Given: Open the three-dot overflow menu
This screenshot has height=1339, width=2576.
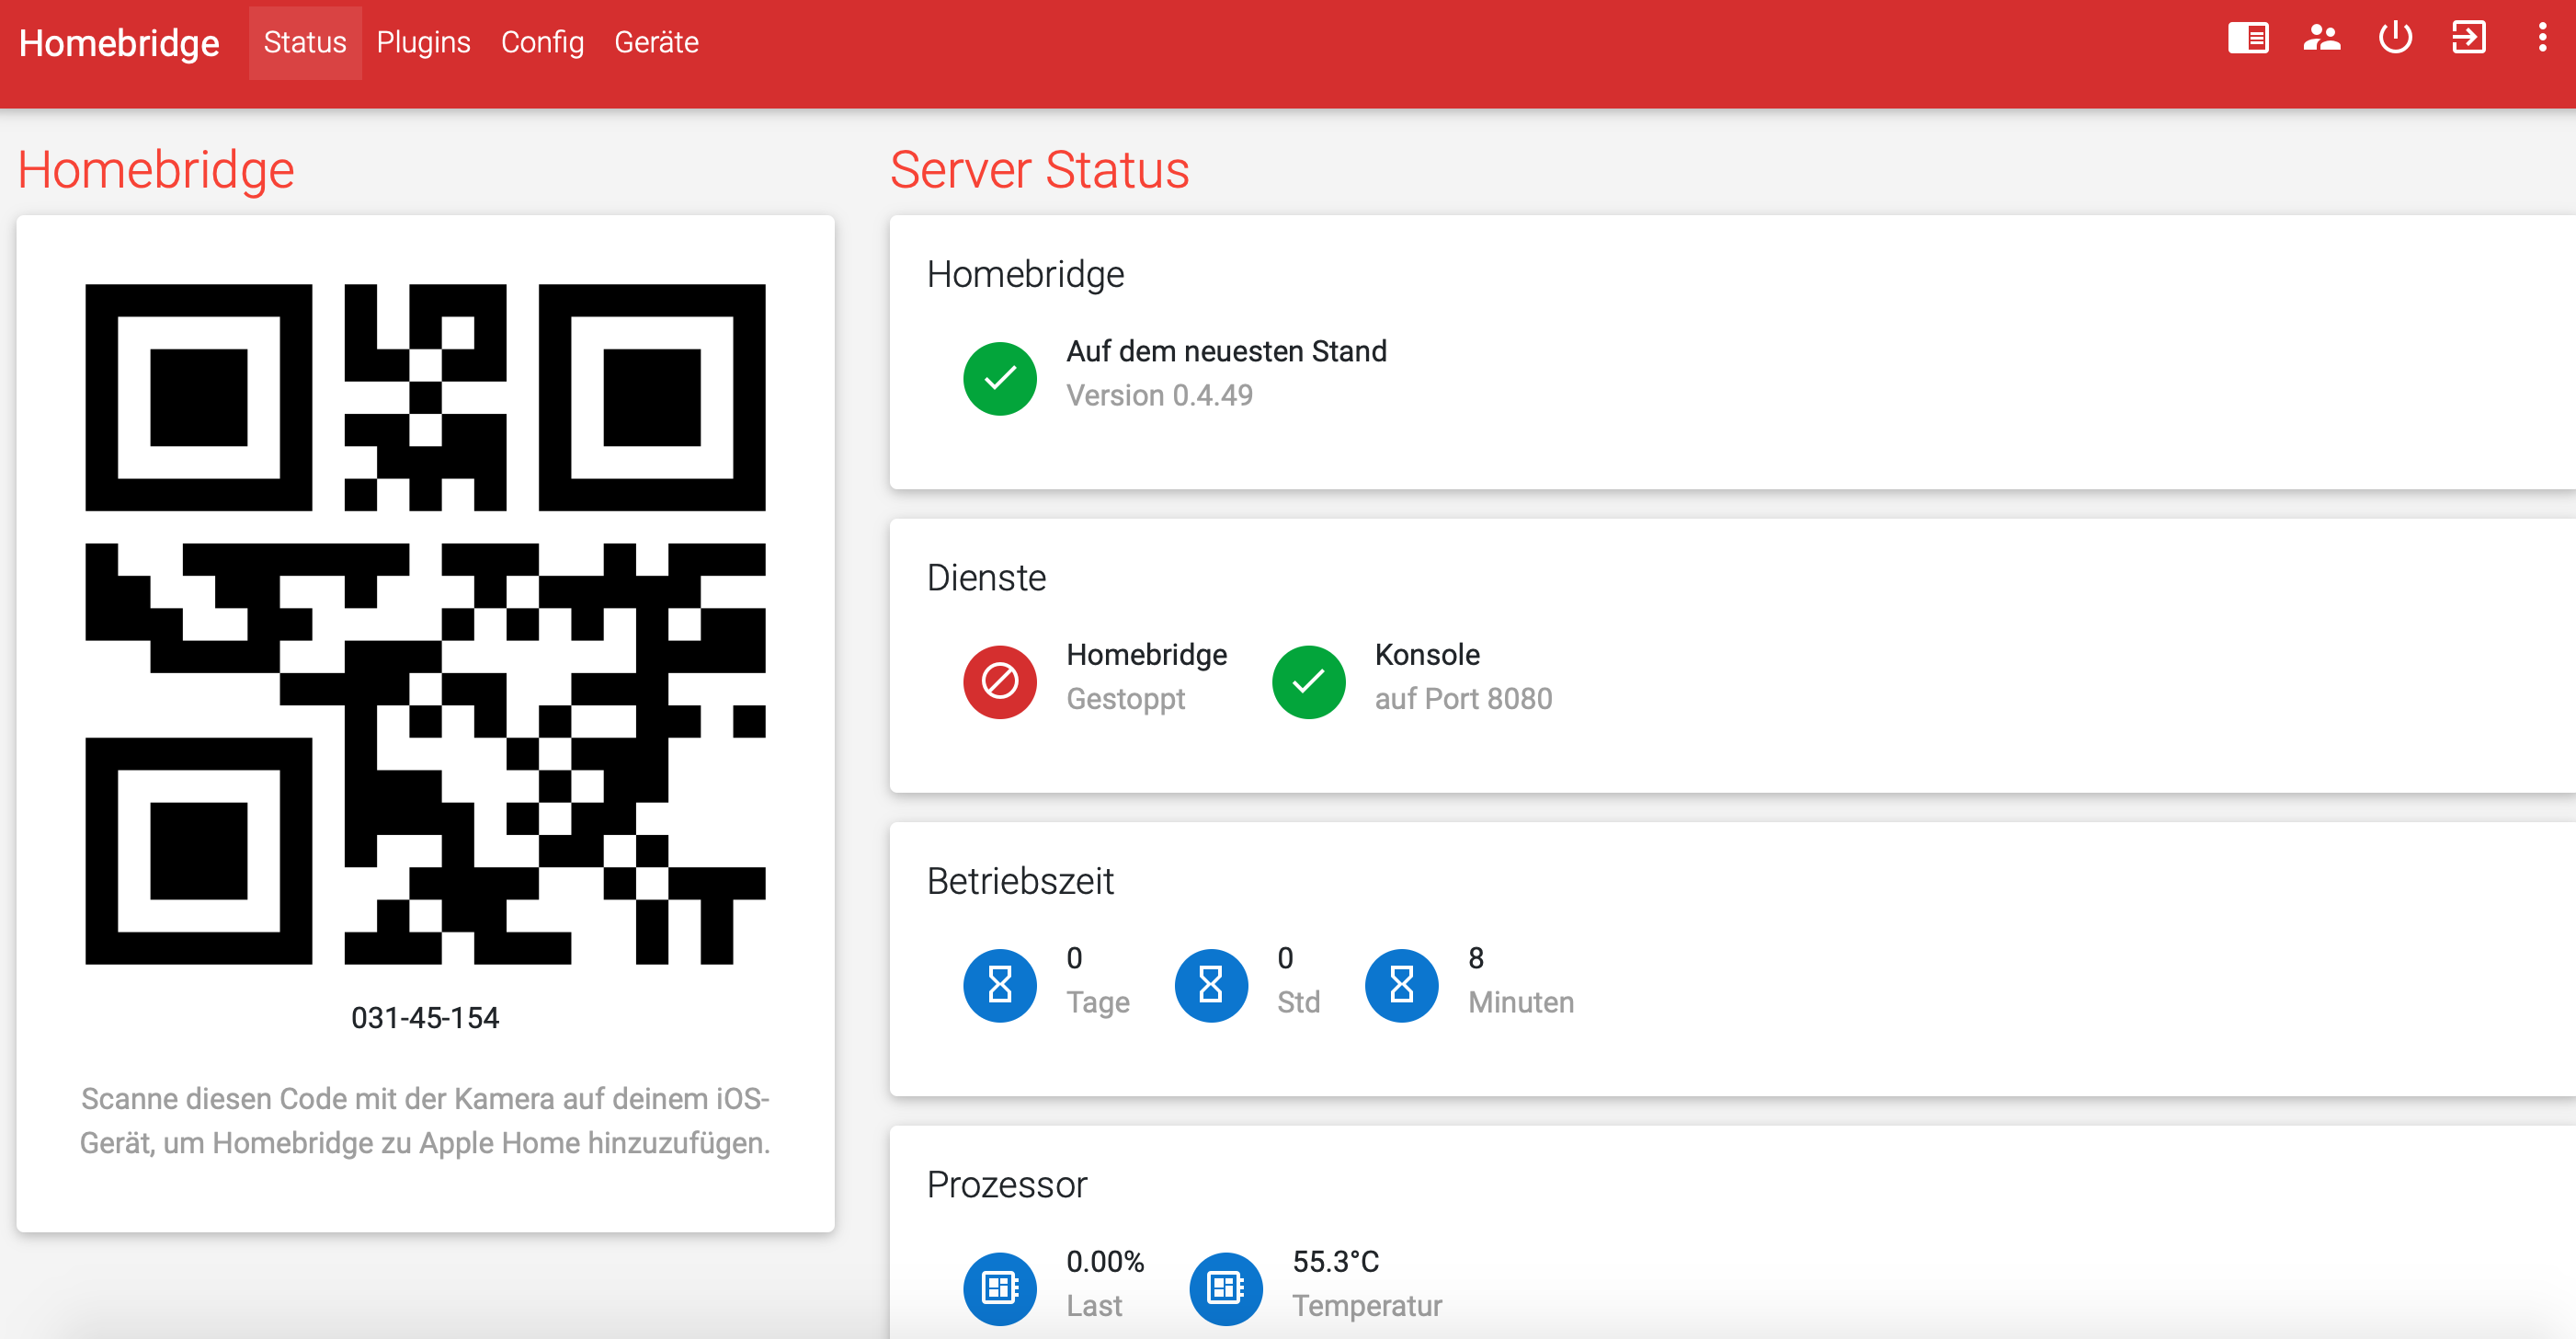Looking at the screenshot, I should pos(2541,40).
